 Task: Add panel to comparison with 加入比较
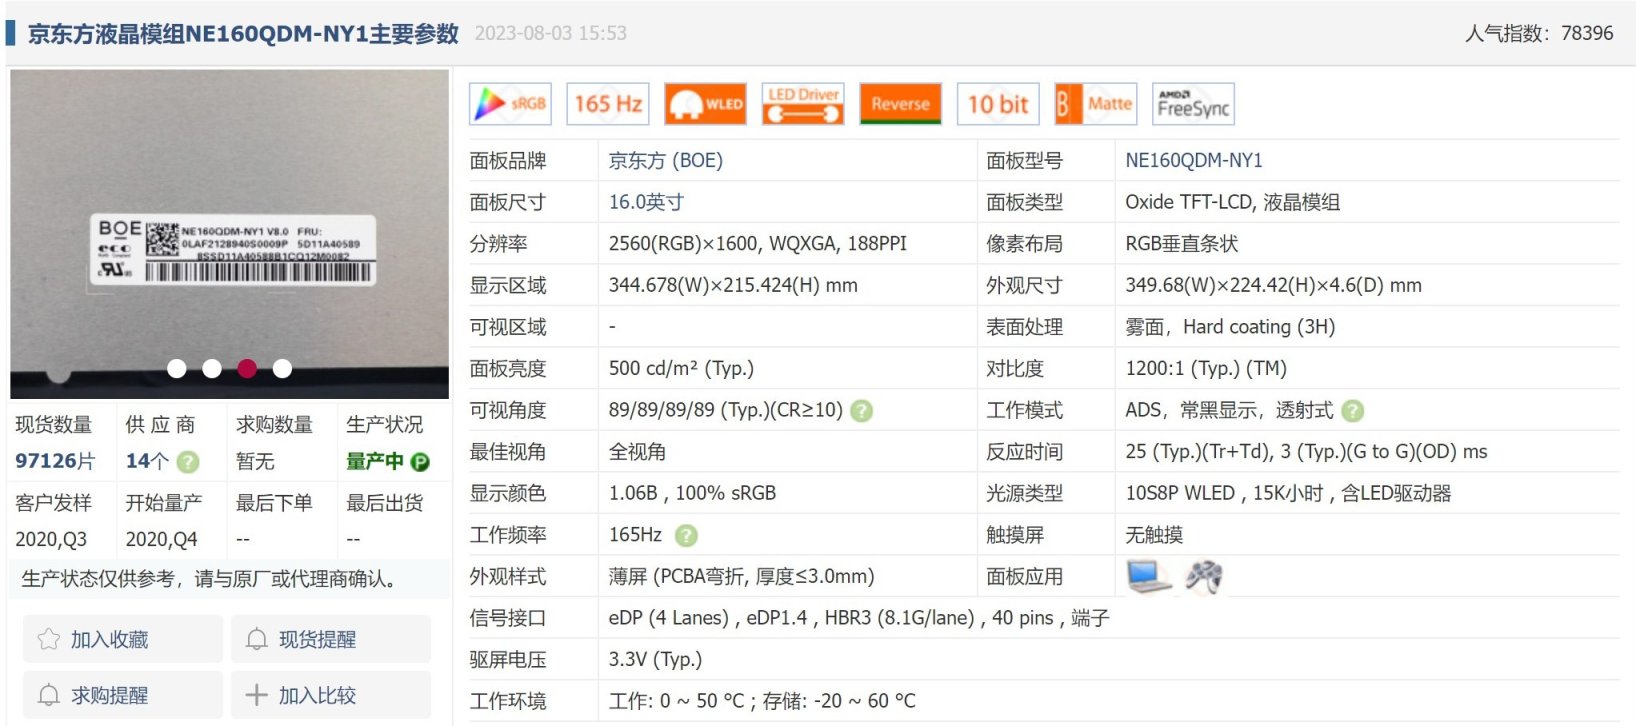[331, 695]
